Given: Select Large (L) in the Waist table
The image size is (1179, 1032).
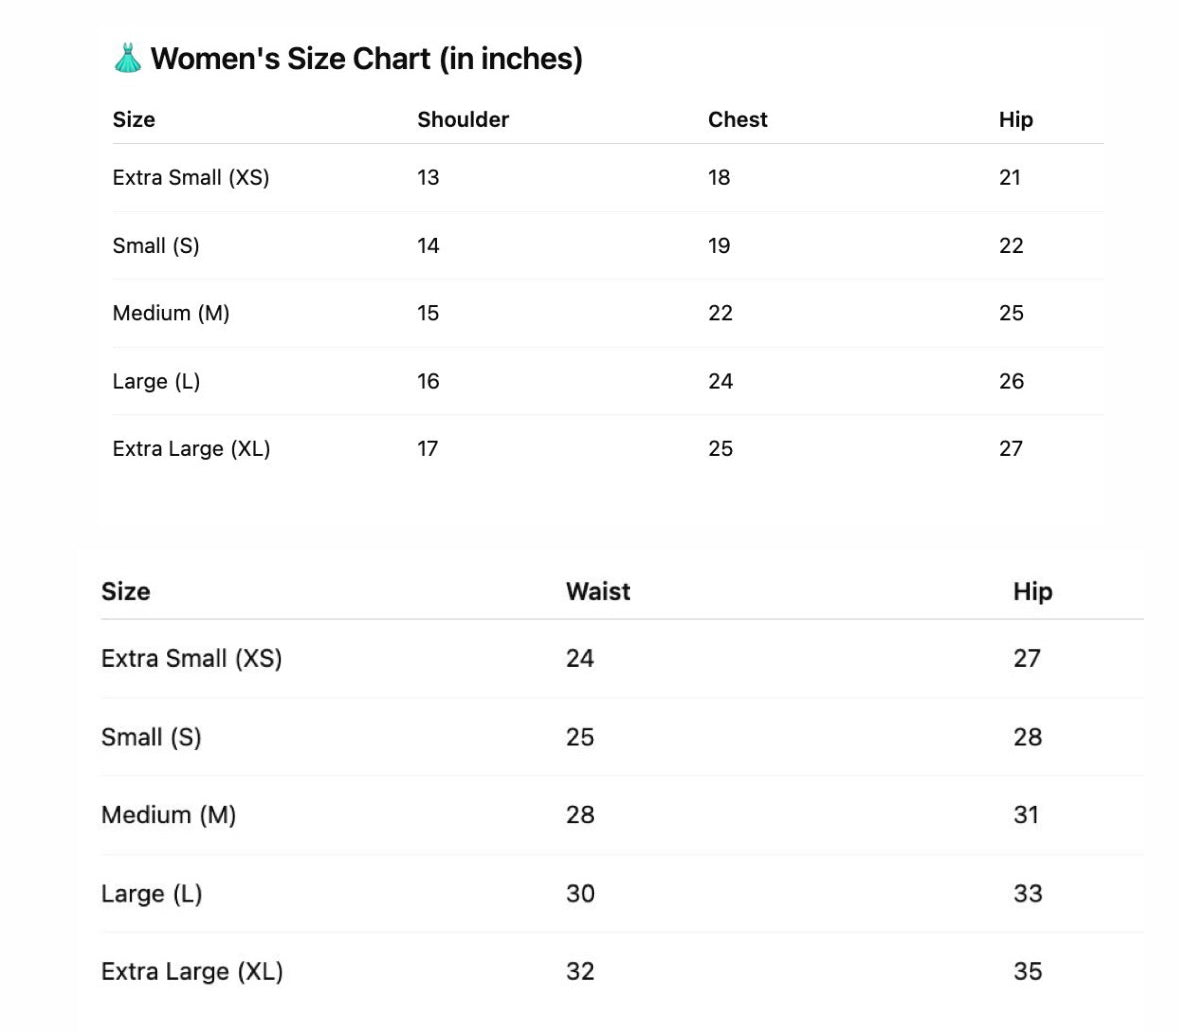Looking at the screenshot, I should pyautogui.click(x=151, y=893).
